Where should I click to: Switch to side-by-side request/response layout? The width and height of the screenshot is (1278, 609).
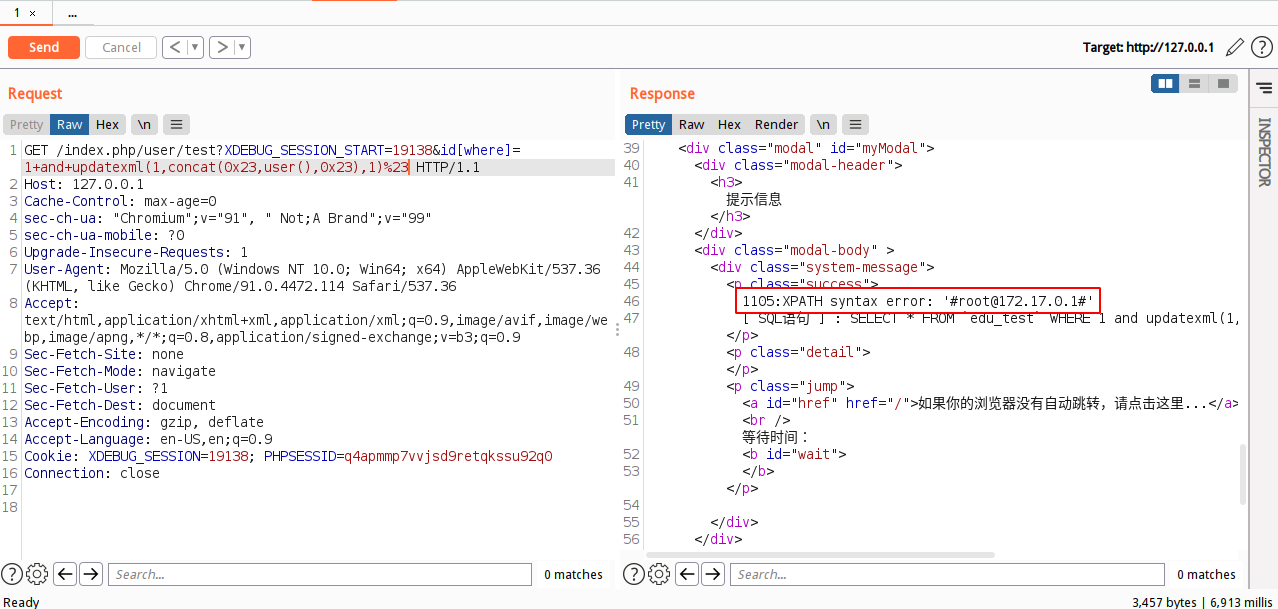point(1165,84)
